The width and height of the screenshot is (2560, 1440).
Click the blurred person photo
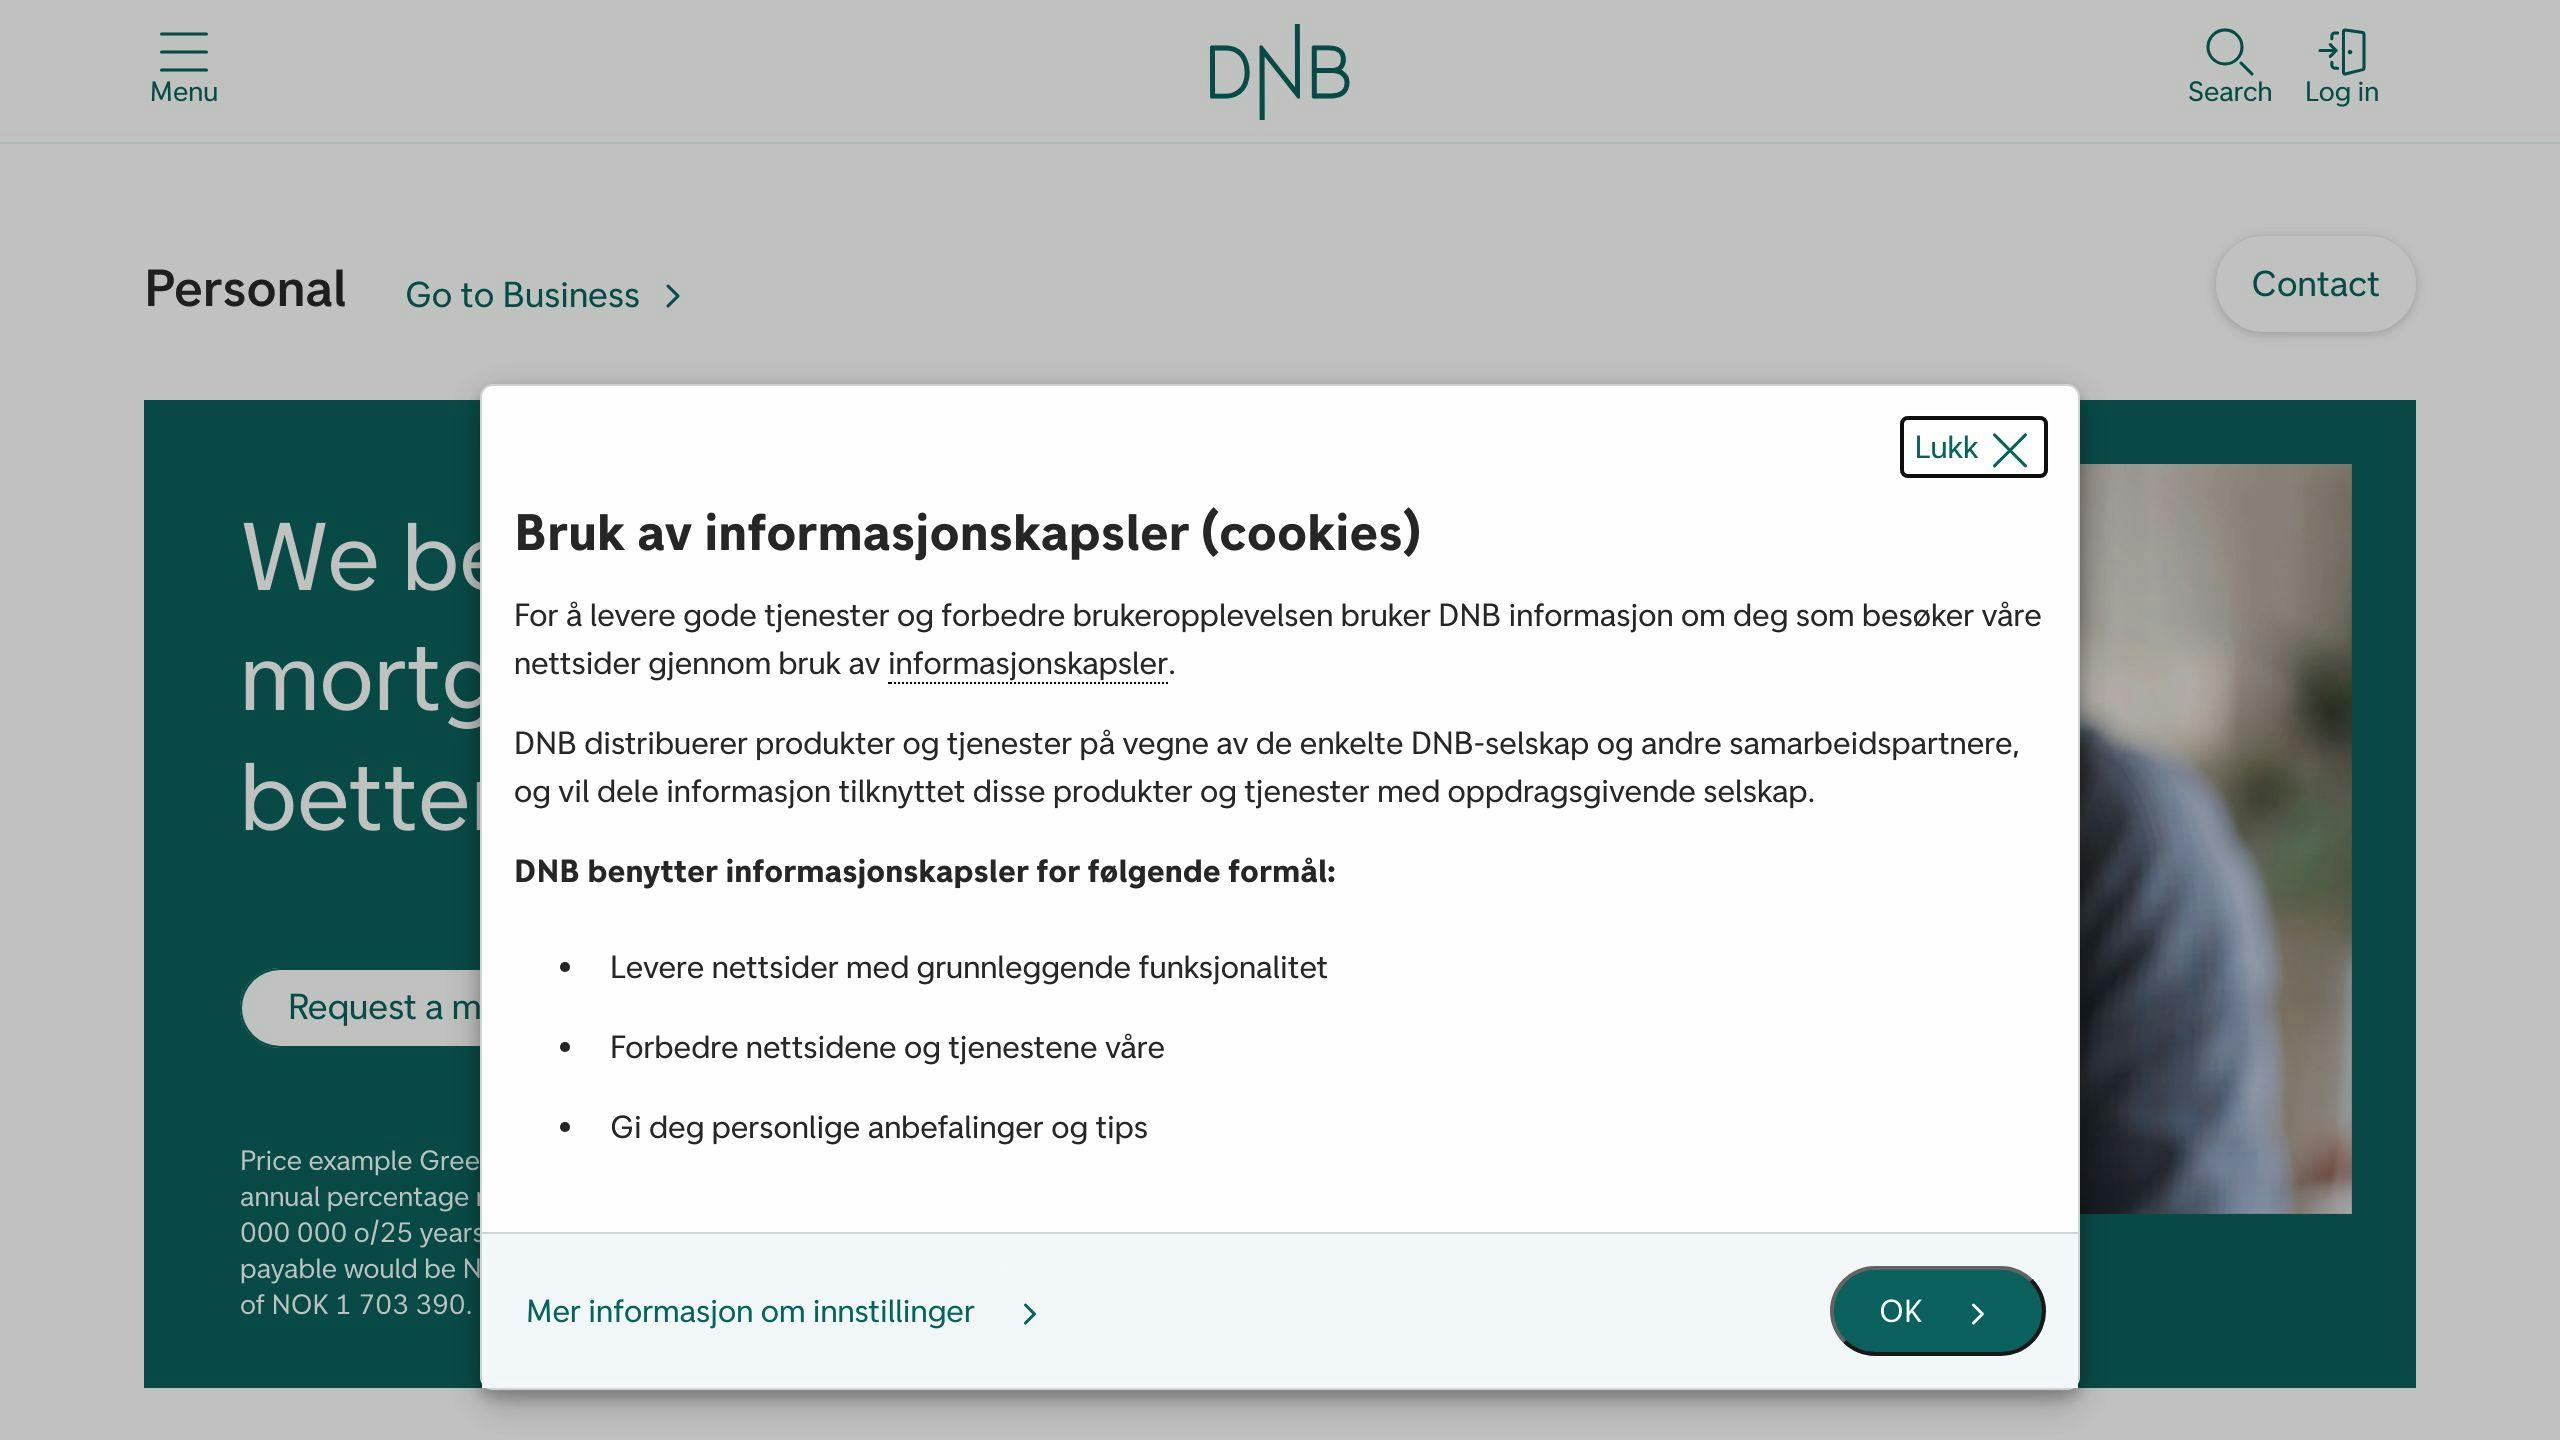coord(2215,838)
